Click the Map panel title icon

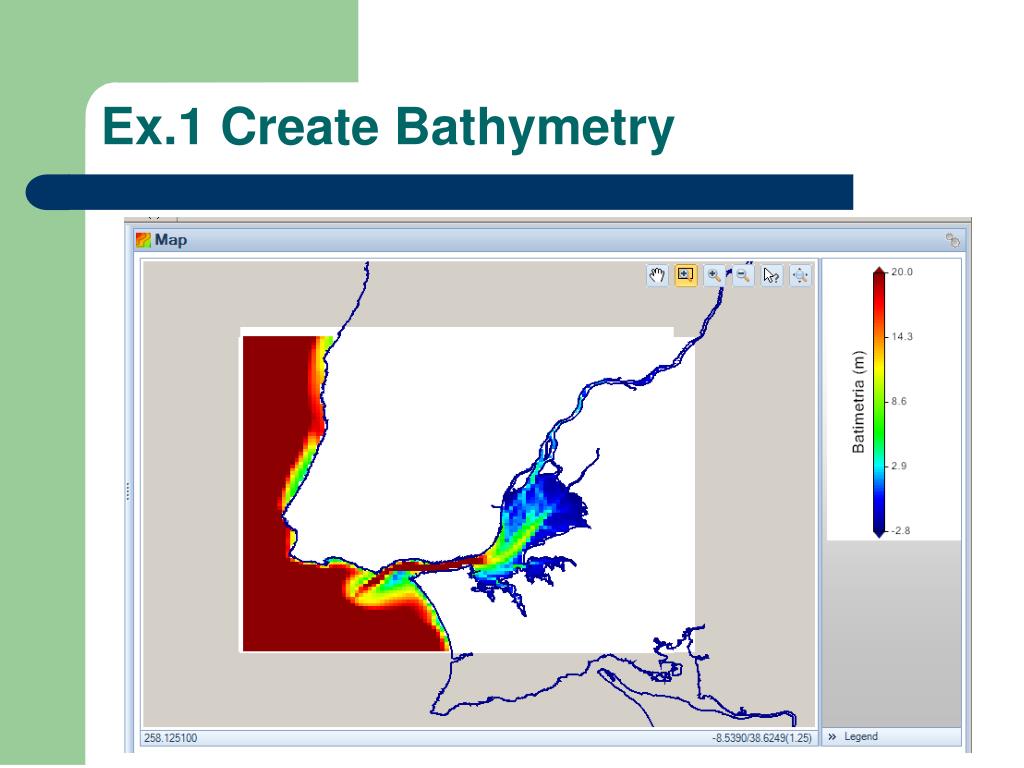(x=143, y=240)
